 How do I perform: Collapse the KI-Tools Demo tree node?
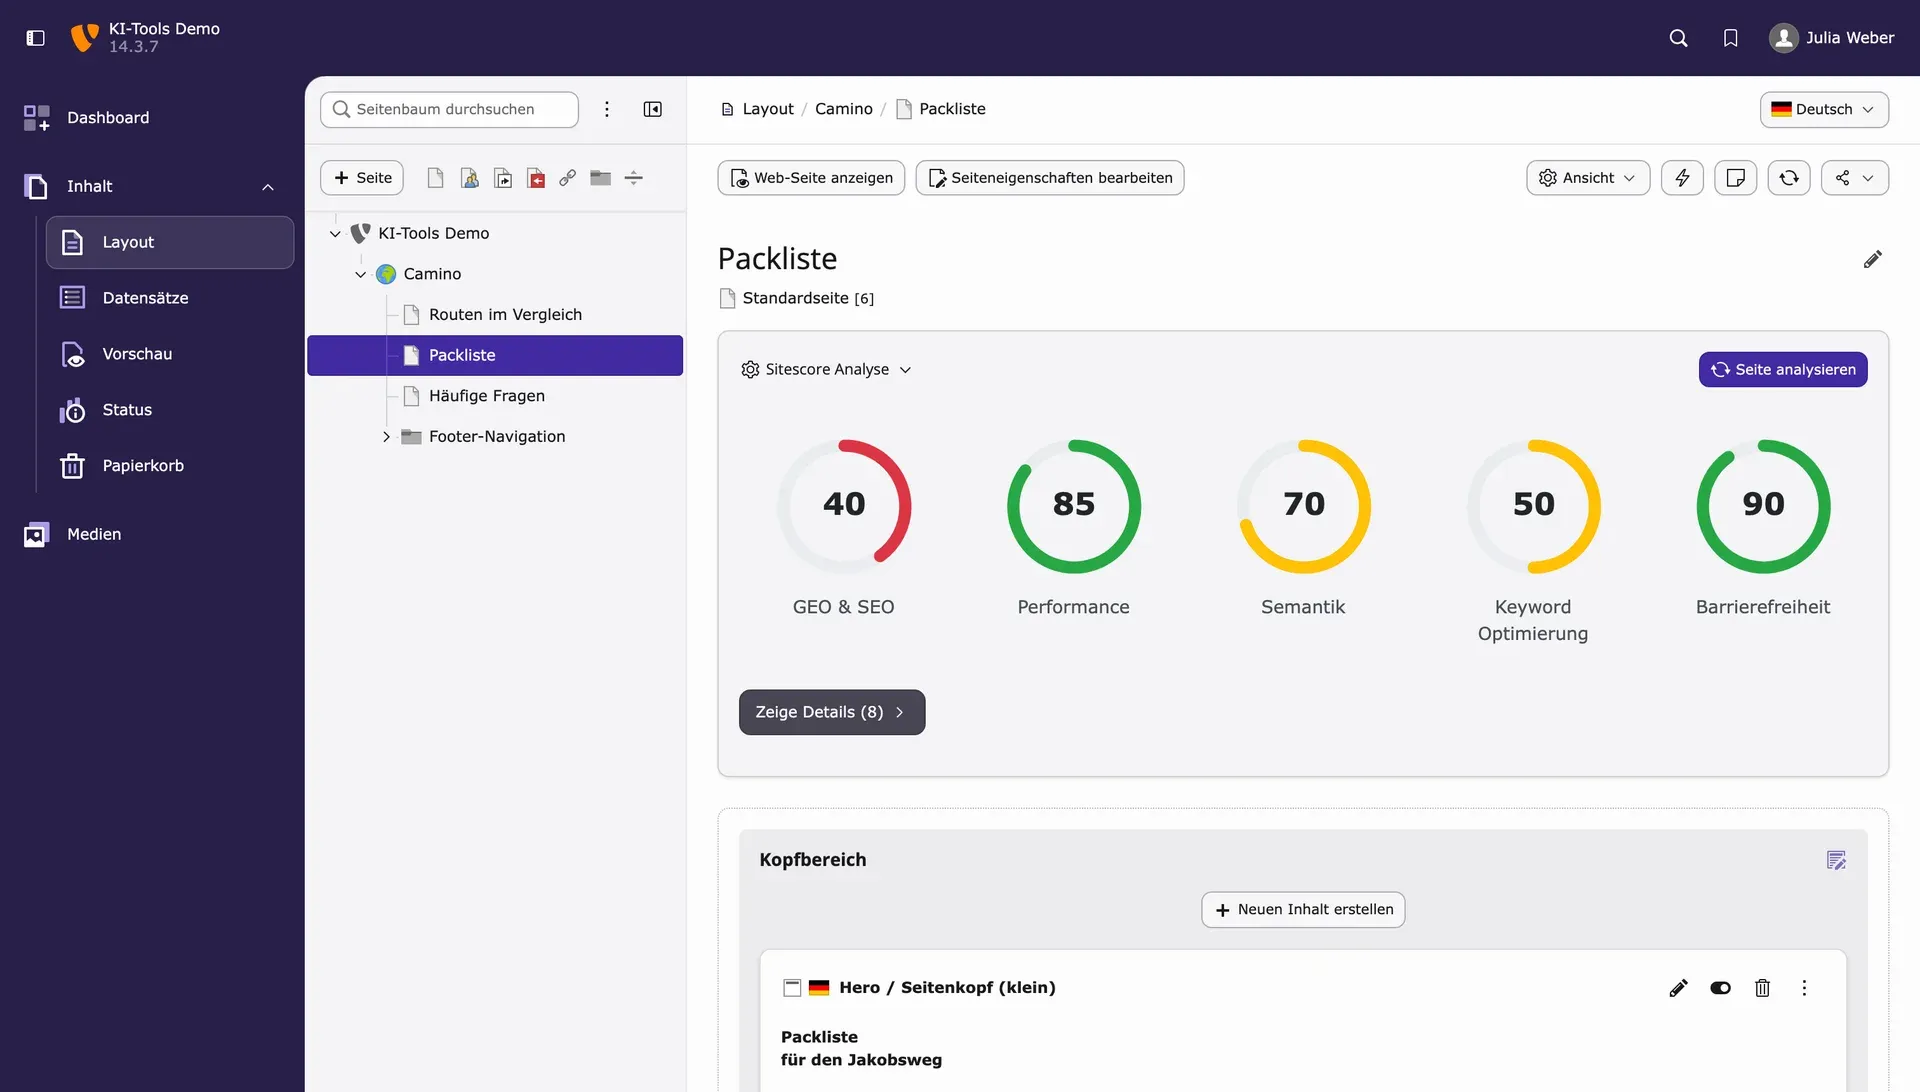click(335, 233)
